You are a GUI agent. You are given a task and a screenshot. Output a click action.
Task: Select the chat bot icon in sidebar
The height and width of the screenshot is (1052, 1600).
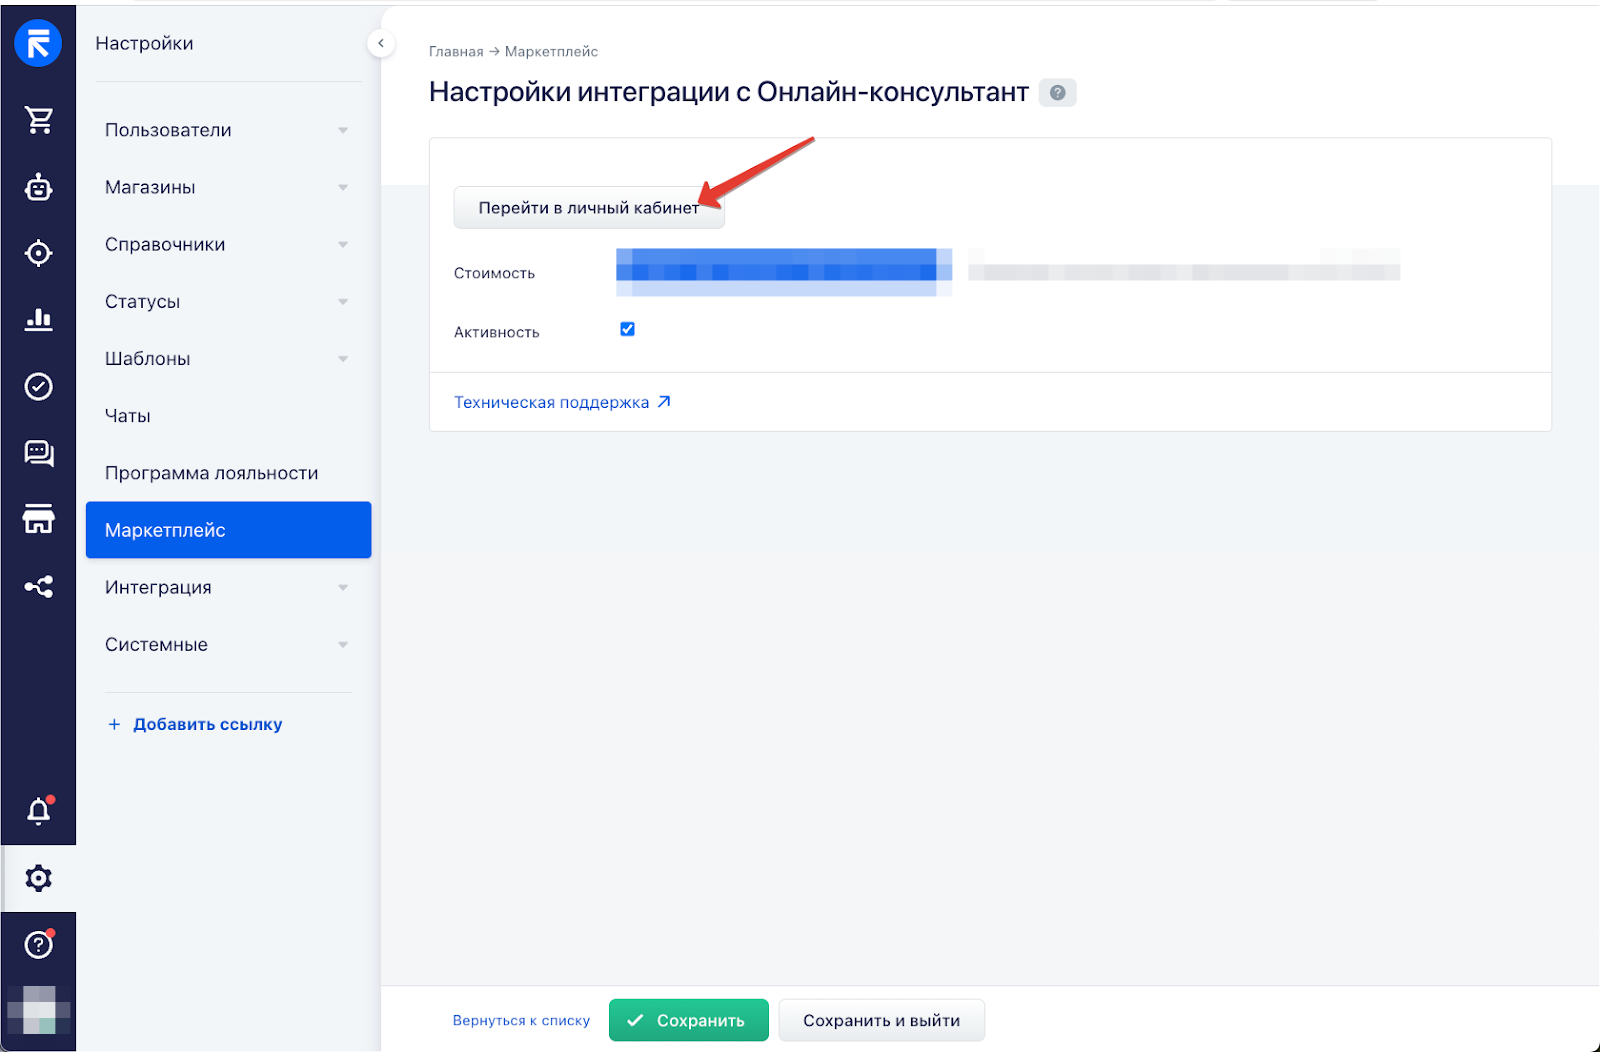39,187
